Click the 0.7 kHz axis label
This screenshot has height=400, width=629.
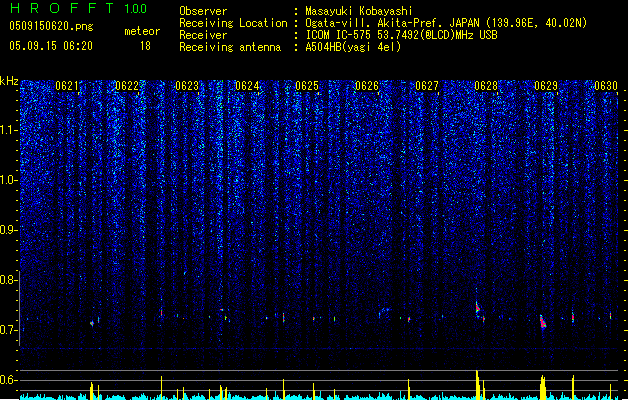[x=9, y=330]
